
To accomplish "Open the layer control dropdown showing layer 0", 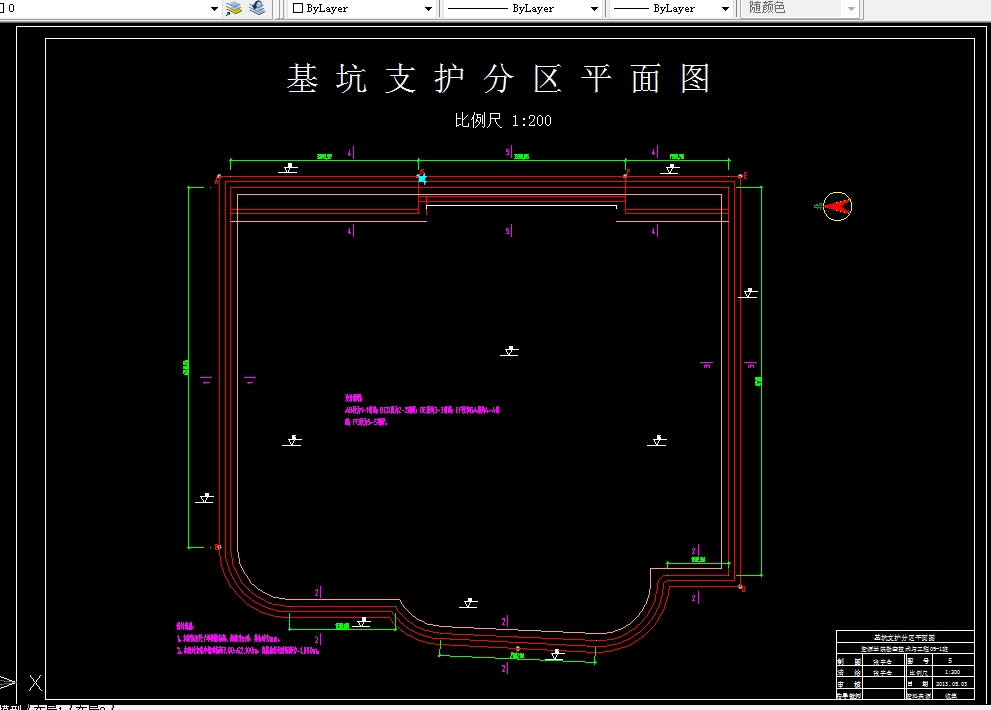I will tap(212, 8).
